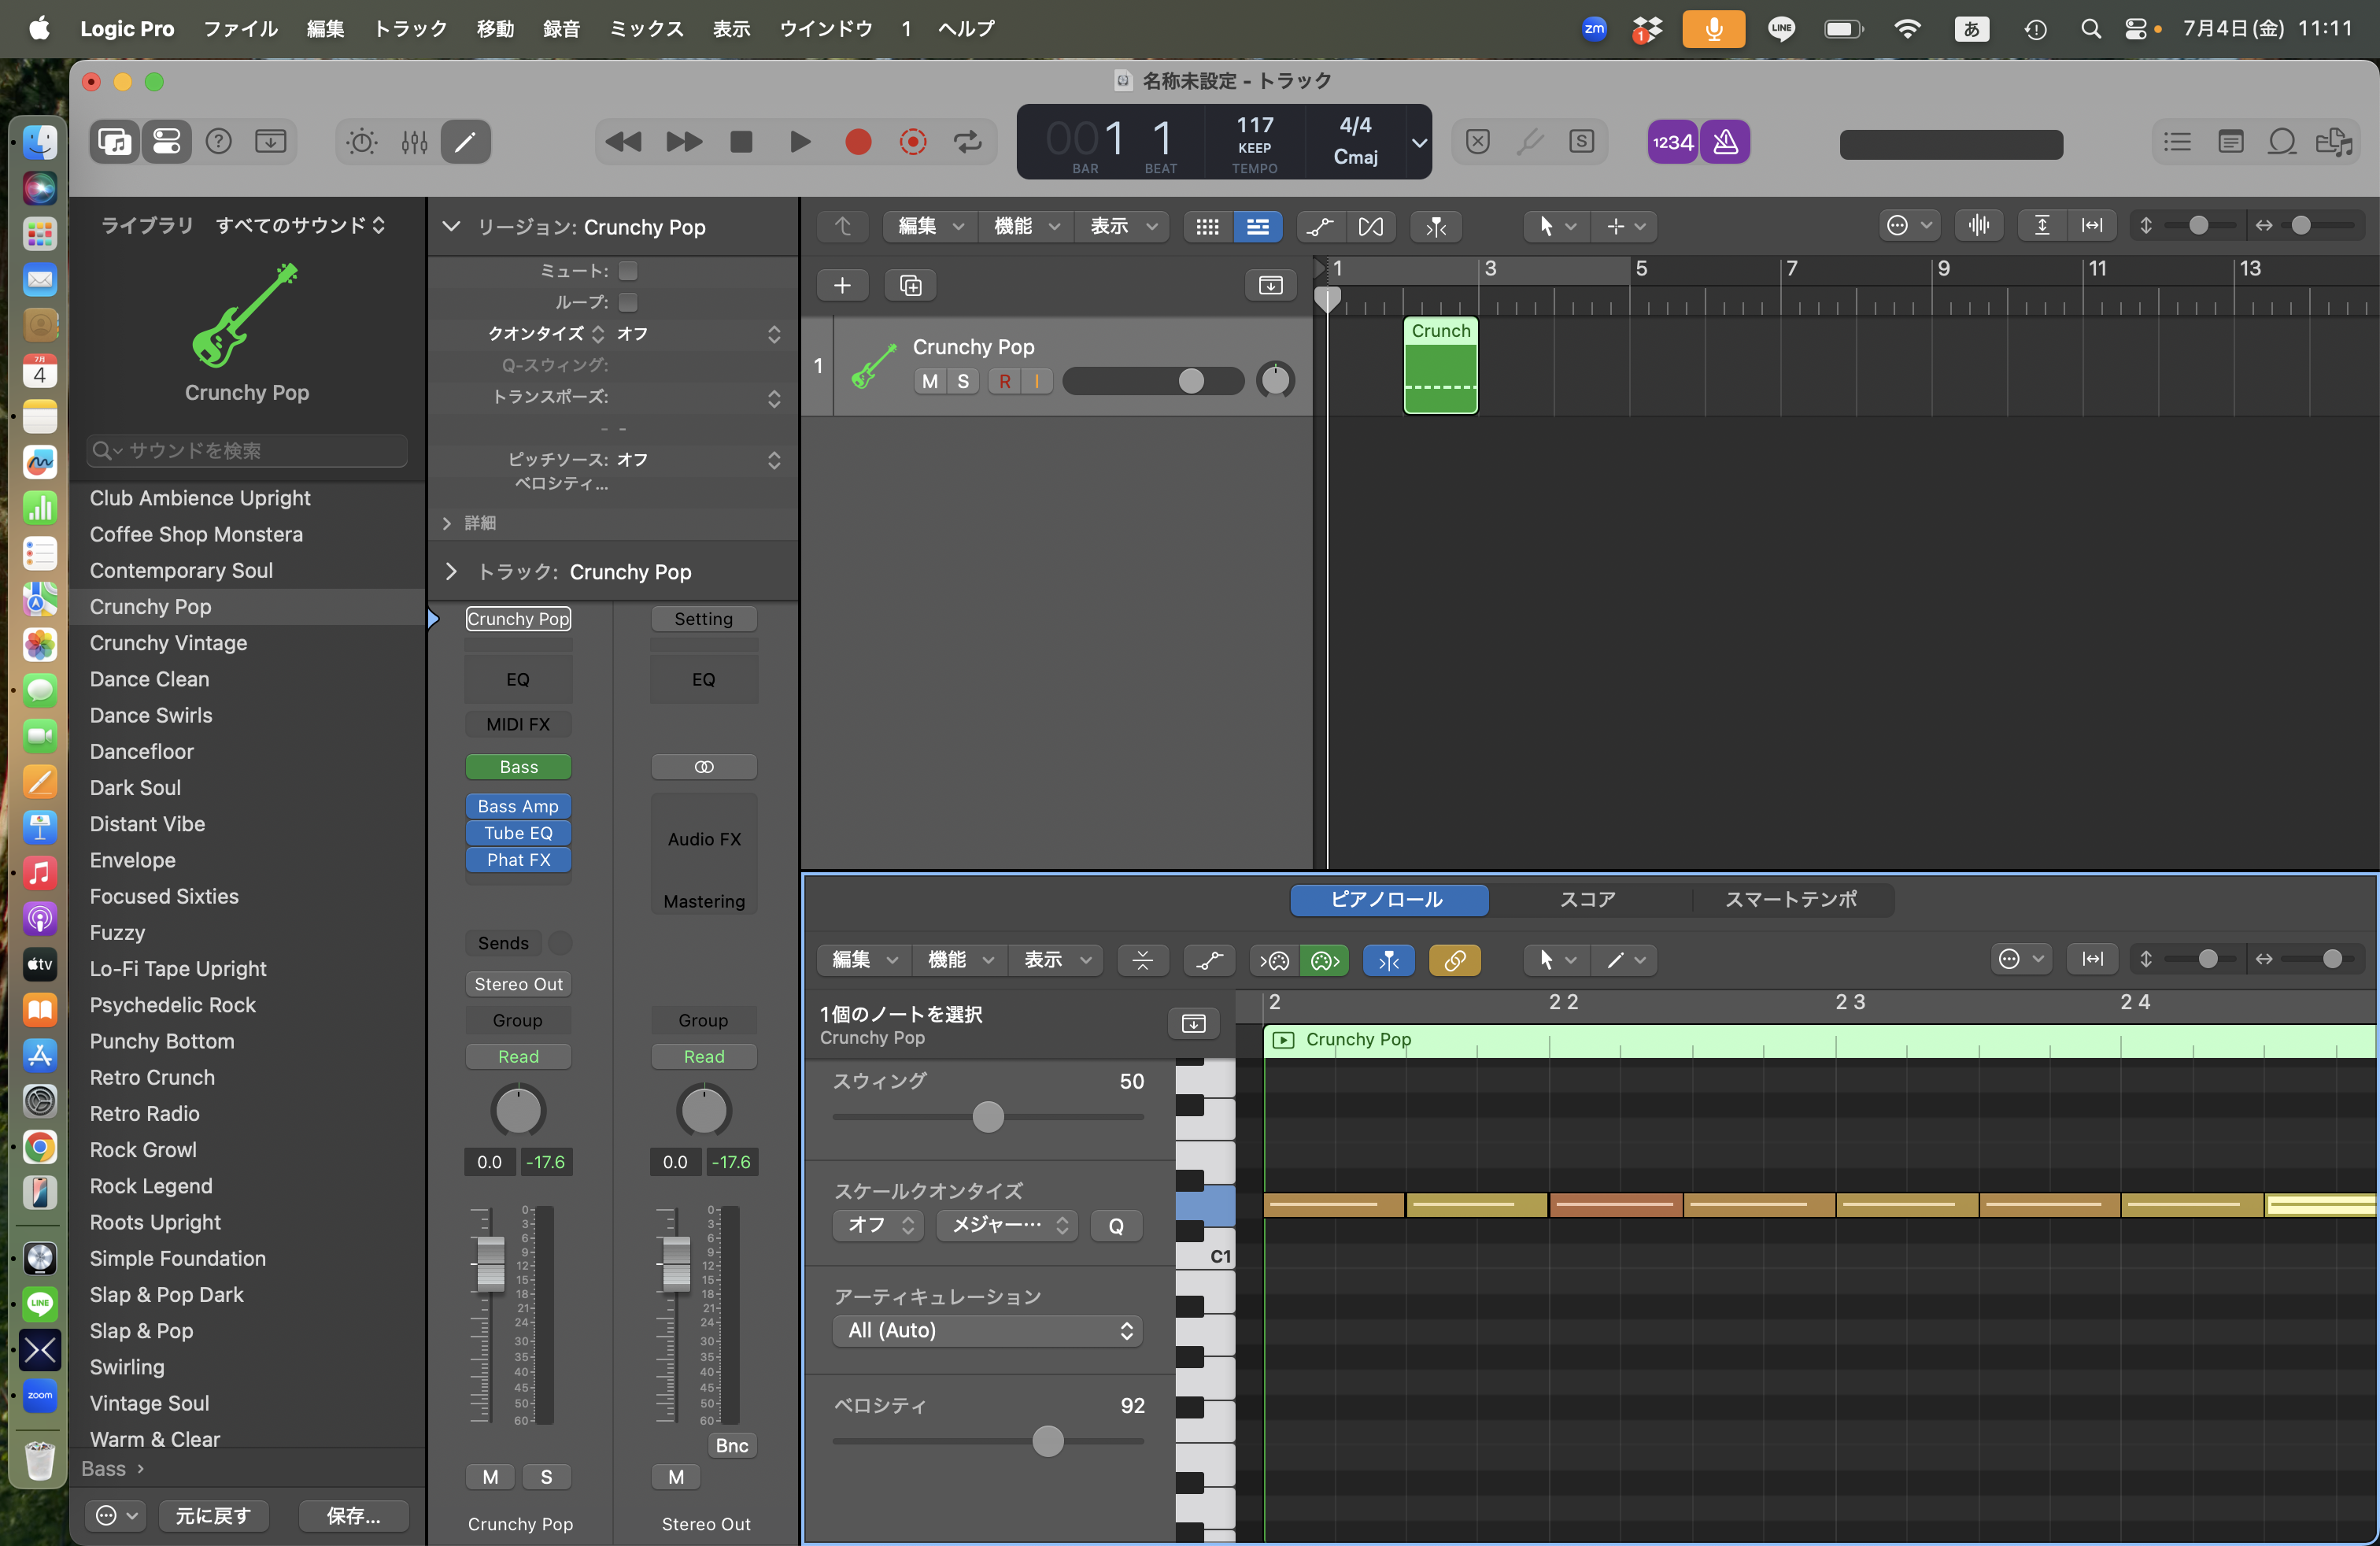Enable the ミュート checkbox
Screen dimensions: 2380x1546
[628, 271]
